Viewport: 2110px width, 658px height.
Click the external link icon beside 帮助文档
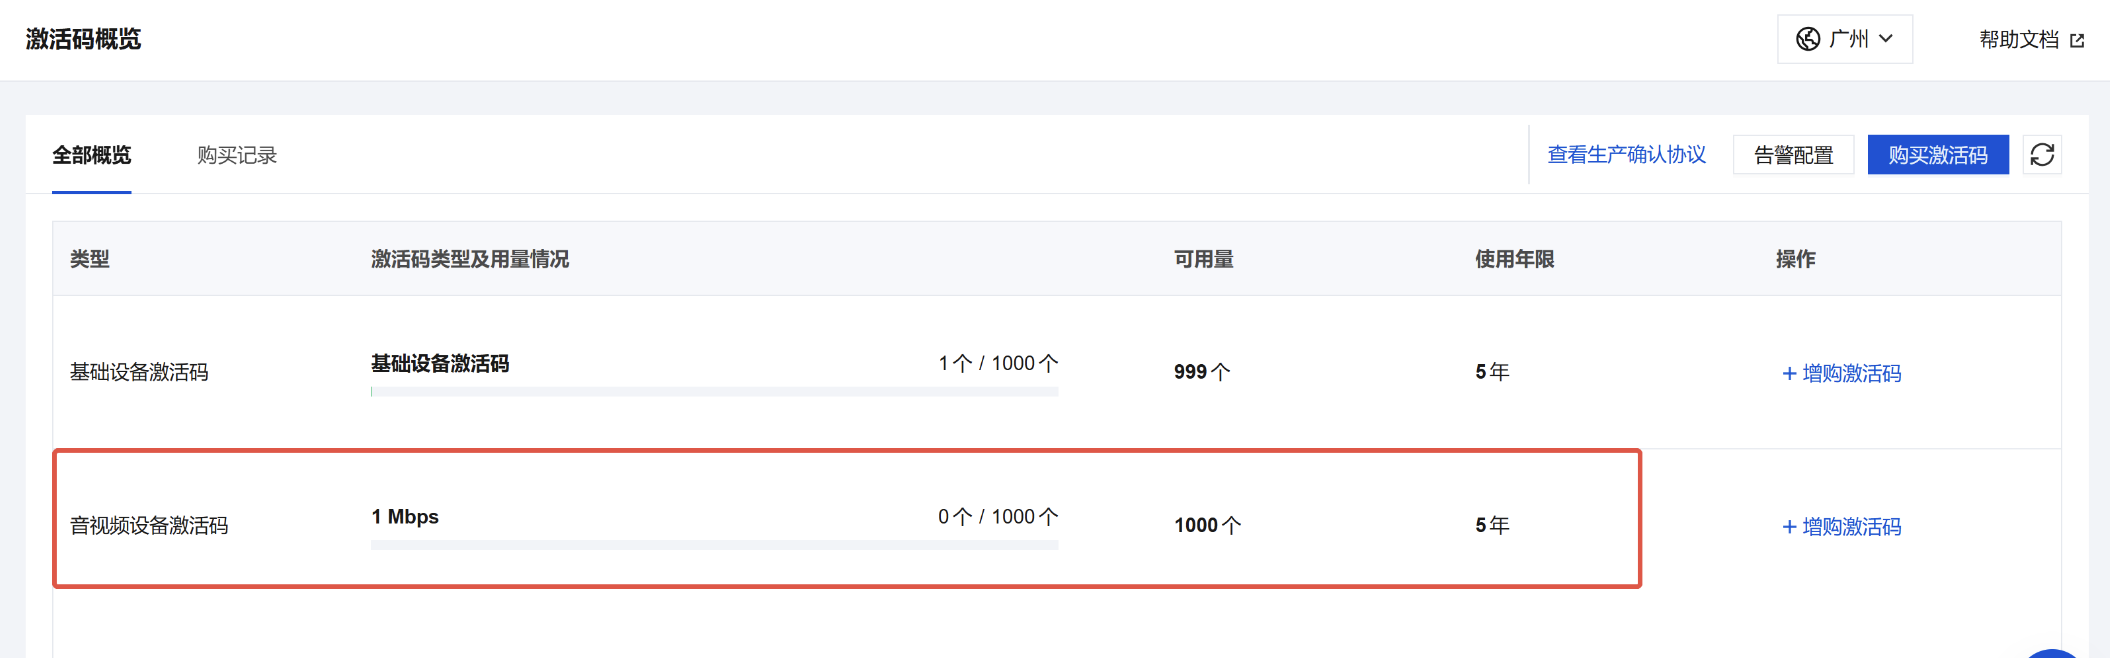(x=2077, y=40)
